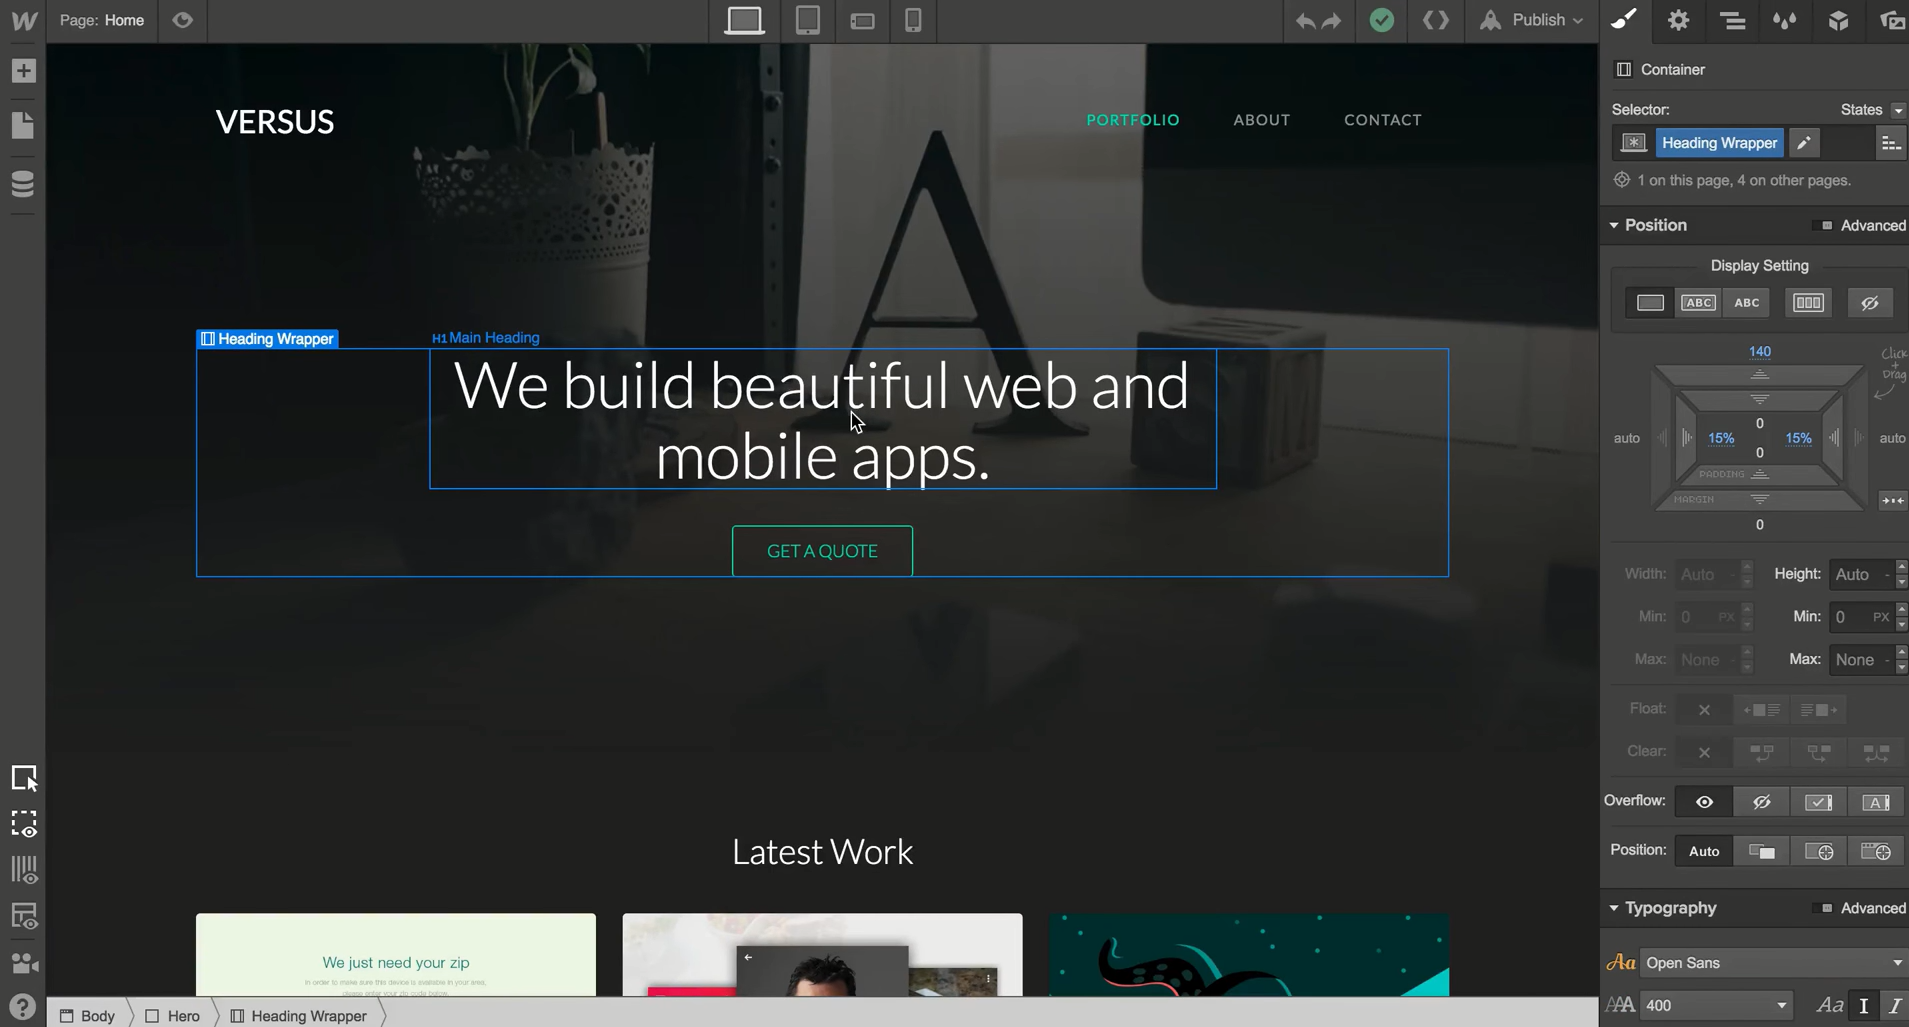Open the Navigator panel tab
This screenshot has height=1027, width=1909.
pyautogui.click(x=1732, y=21)
